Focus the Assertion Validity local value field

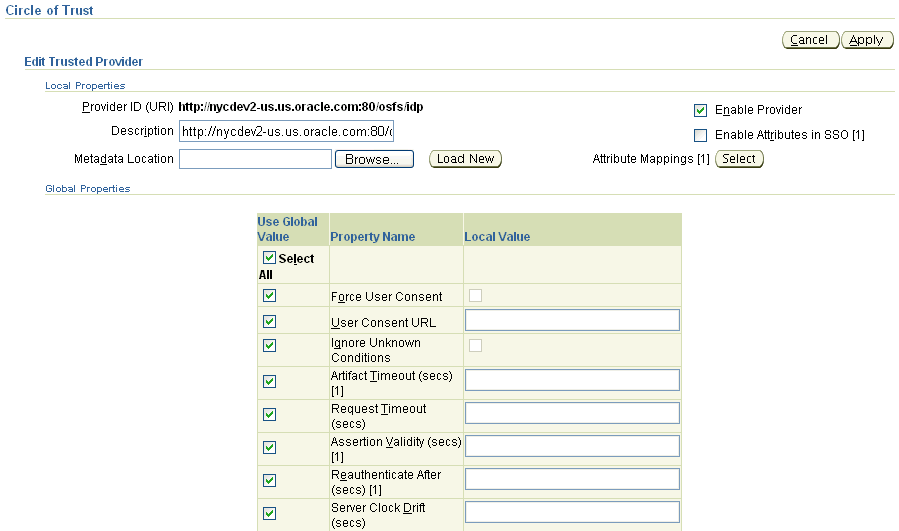(572, 446)
